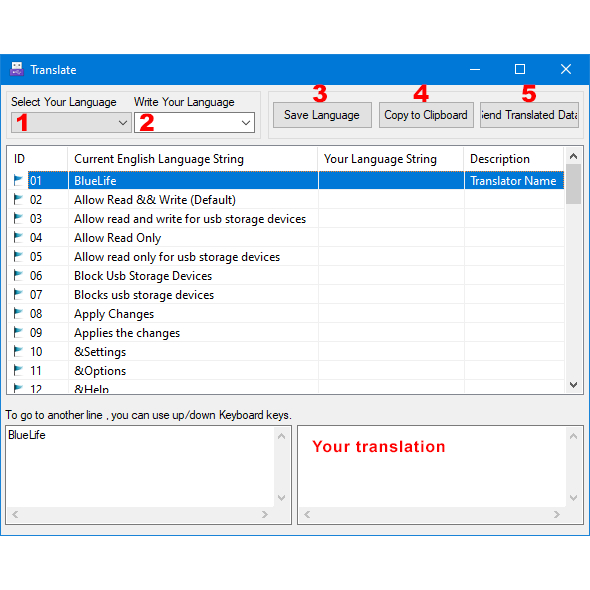
Task: Select the Block Usb Storage Devices row
Action: point(286,275)
